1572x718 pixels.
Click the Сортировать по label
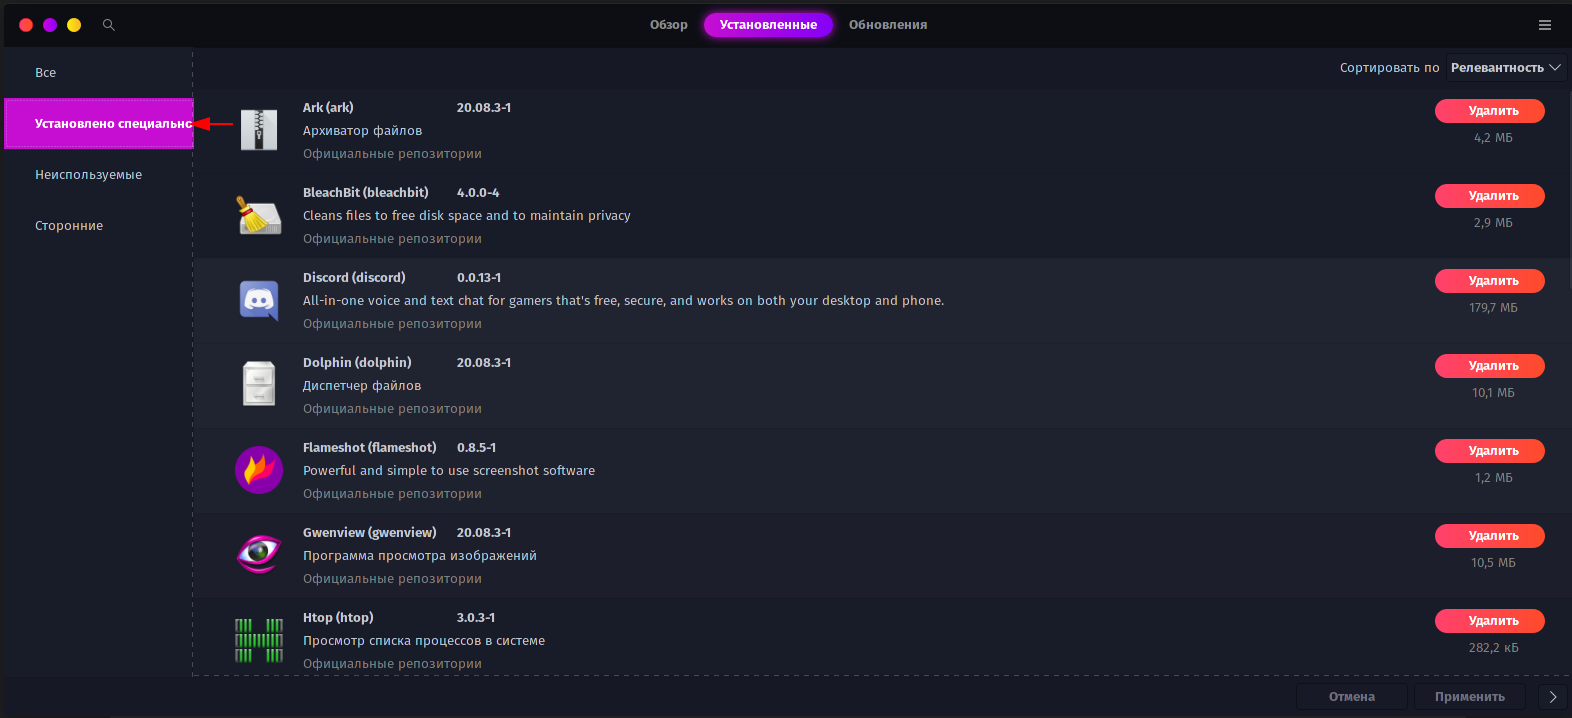pyautogui.click(x=1390, y=68)
